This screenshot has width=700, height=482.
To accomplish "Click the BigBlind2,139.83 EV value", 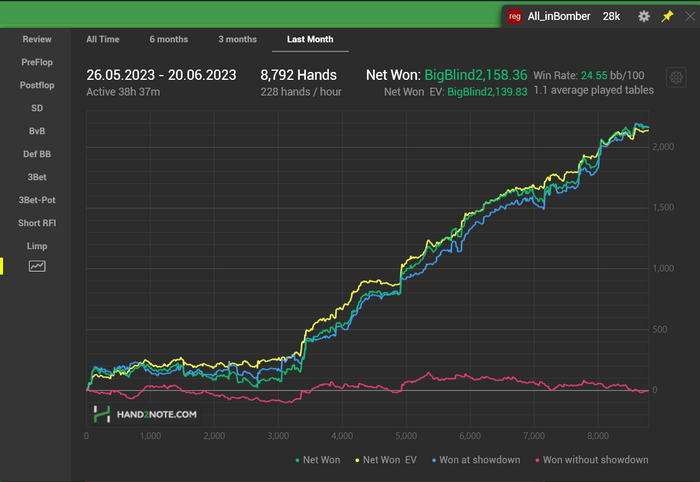I will [x=487, y=92].
